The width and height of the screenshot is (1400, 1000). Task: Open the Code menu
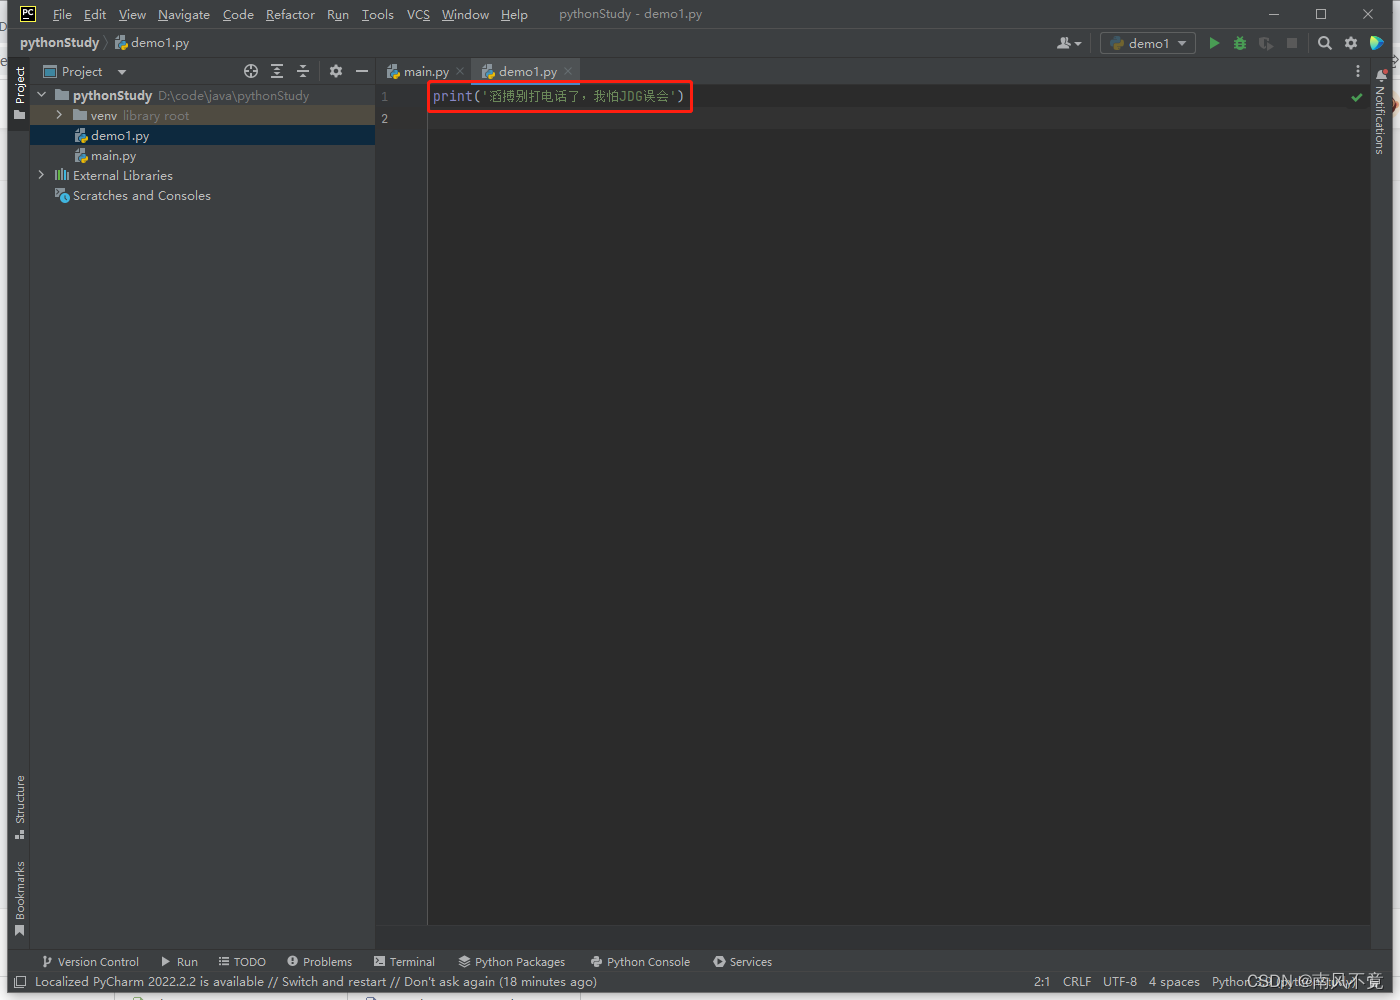[x=238, y=14]
